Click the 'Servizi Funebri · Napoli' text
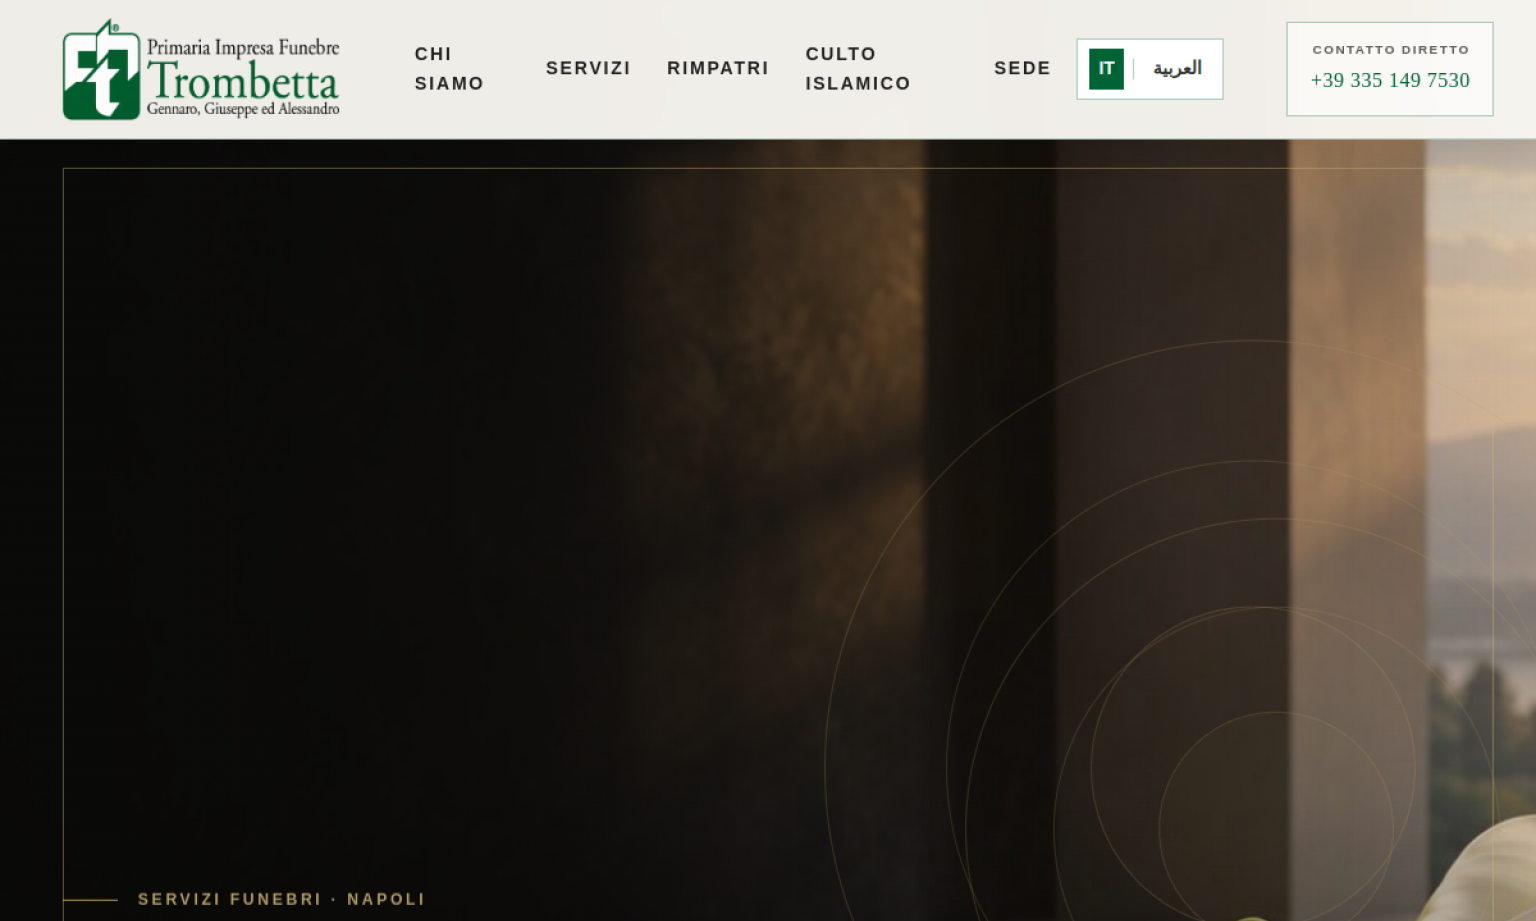The image size is (1536, 921). [x=281, y=899]
